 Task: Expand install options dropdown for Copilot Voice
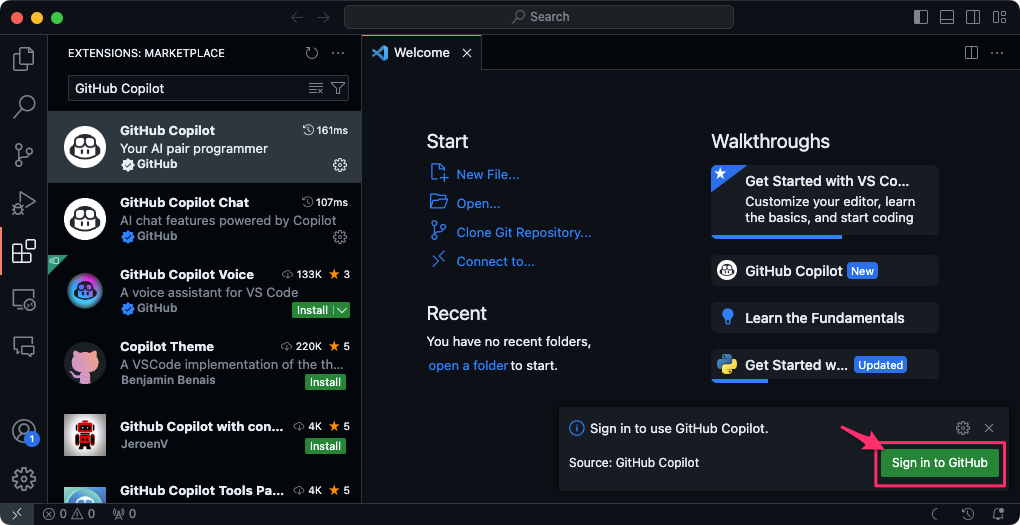coord(342,310)
